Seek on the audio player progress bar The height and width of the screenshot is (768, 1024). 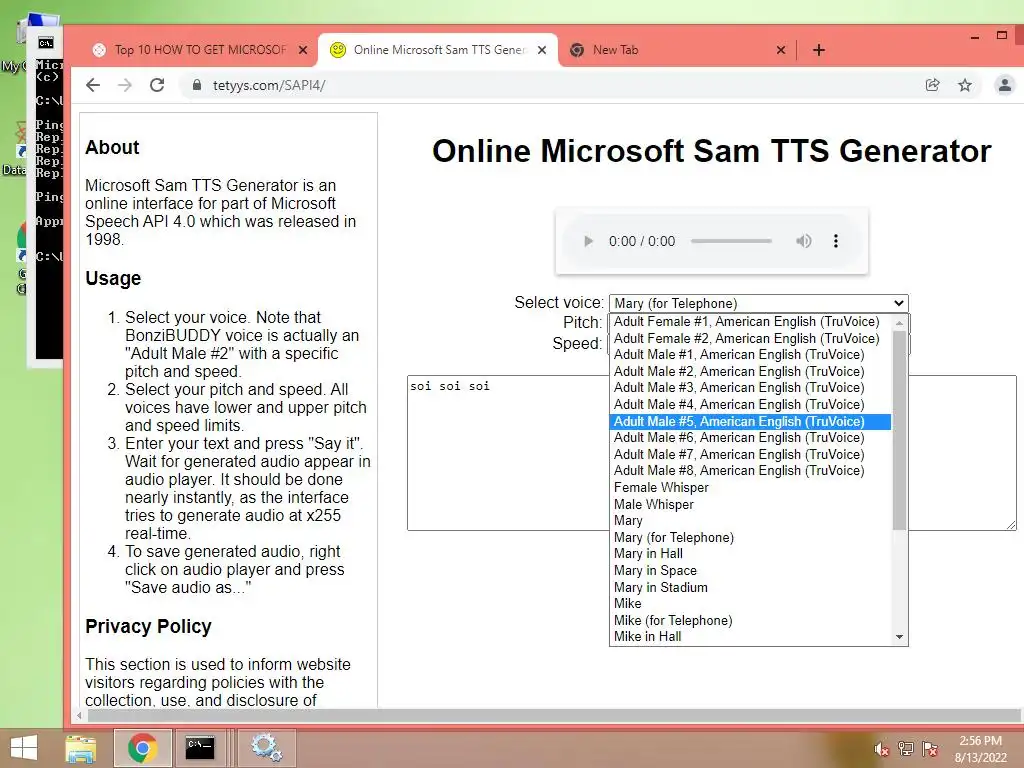pyautogui.click(x=731, y=241)
